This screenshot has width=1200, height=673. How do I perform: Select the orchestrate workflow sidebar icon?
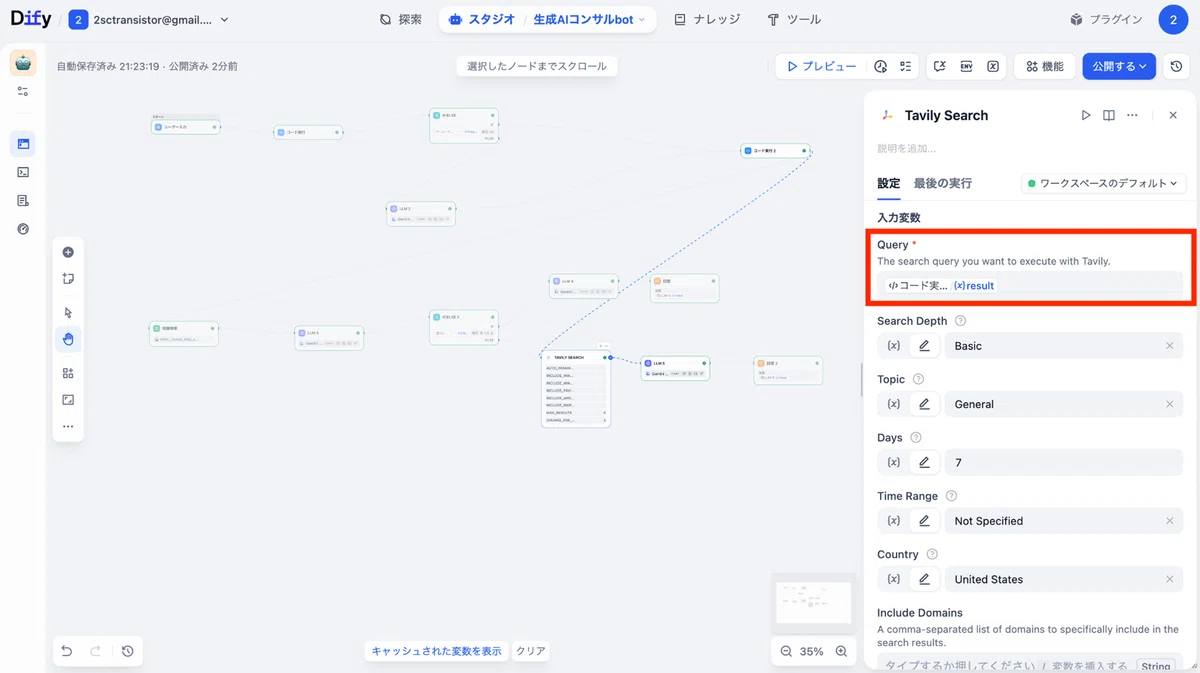[x=23, y=144]
